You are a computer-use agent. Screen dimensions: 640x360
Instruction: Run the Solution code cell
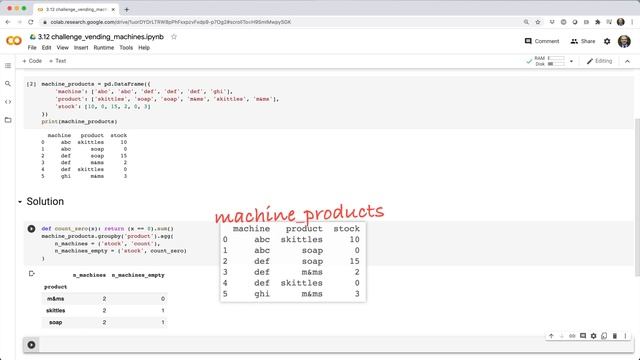[x=31, y=229]
